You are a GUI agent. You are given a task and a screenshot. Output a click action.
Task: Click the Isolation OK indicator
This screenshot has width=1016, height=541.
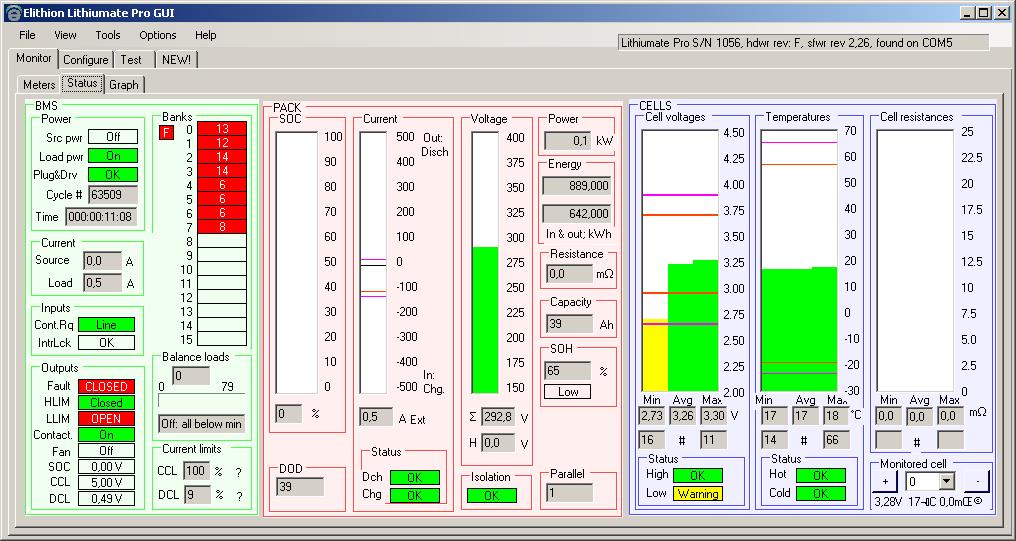coord(492,496)
